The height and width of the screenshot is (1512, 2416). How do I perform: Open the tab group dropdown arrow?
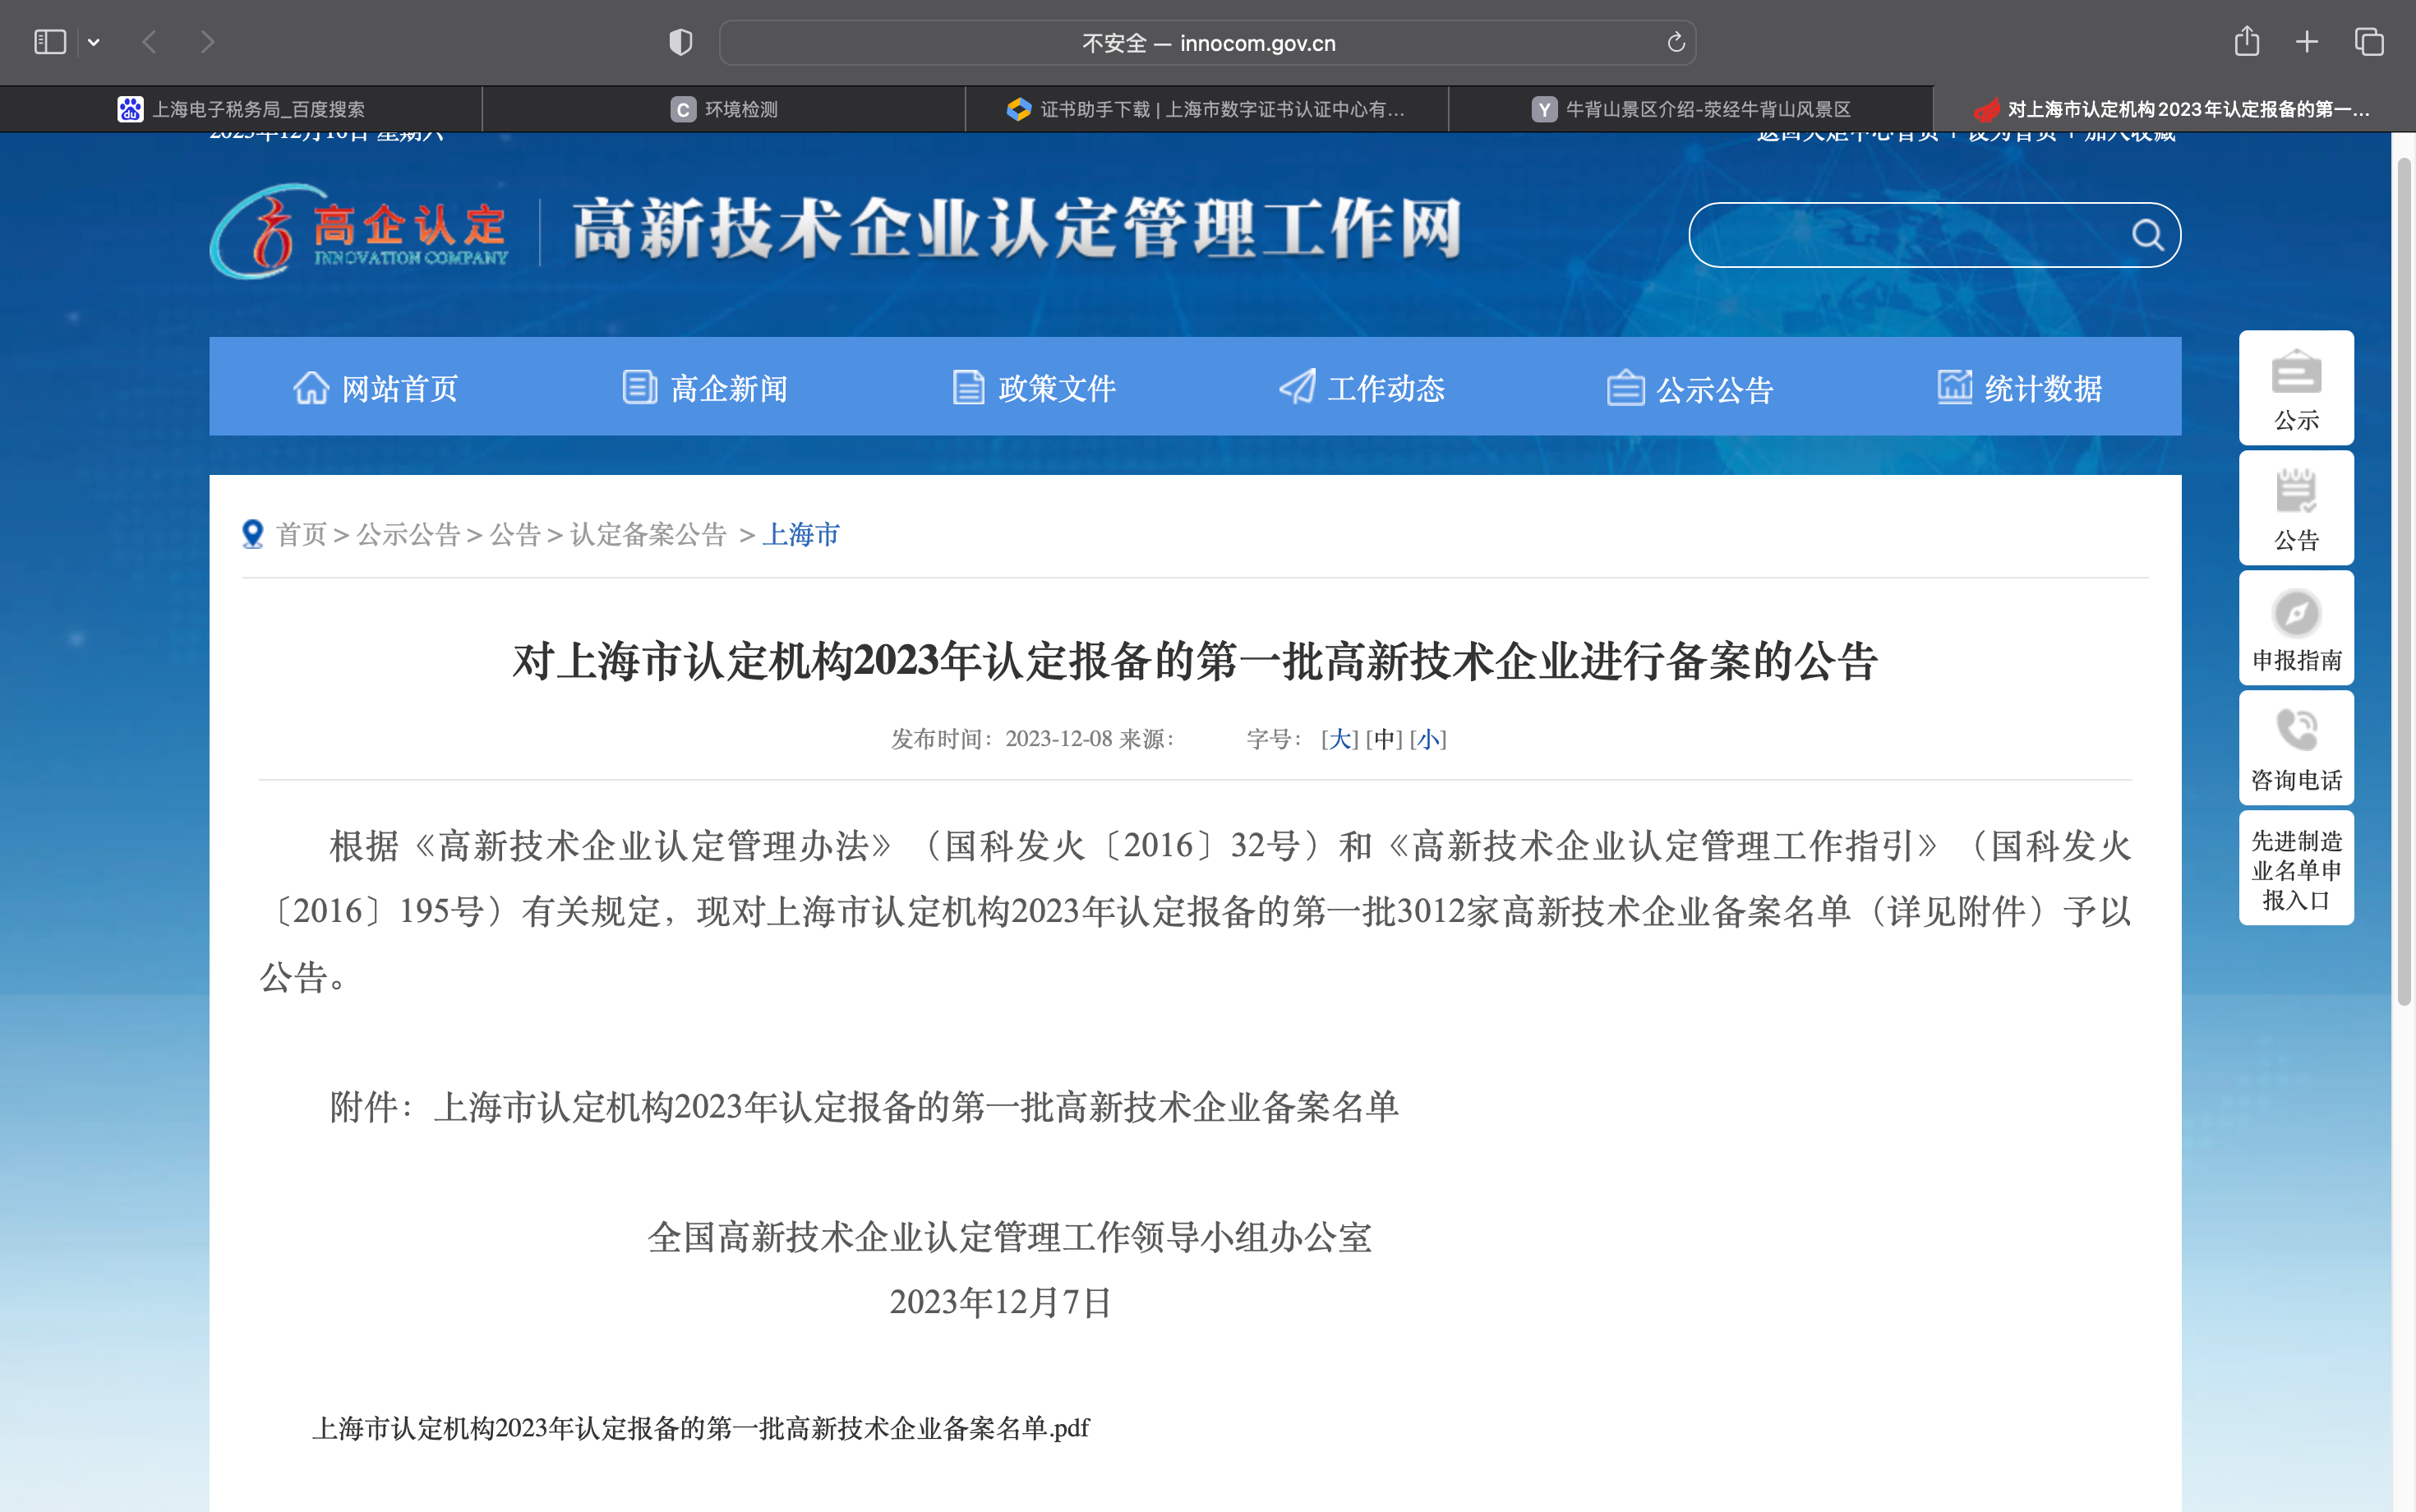(94, 42)
